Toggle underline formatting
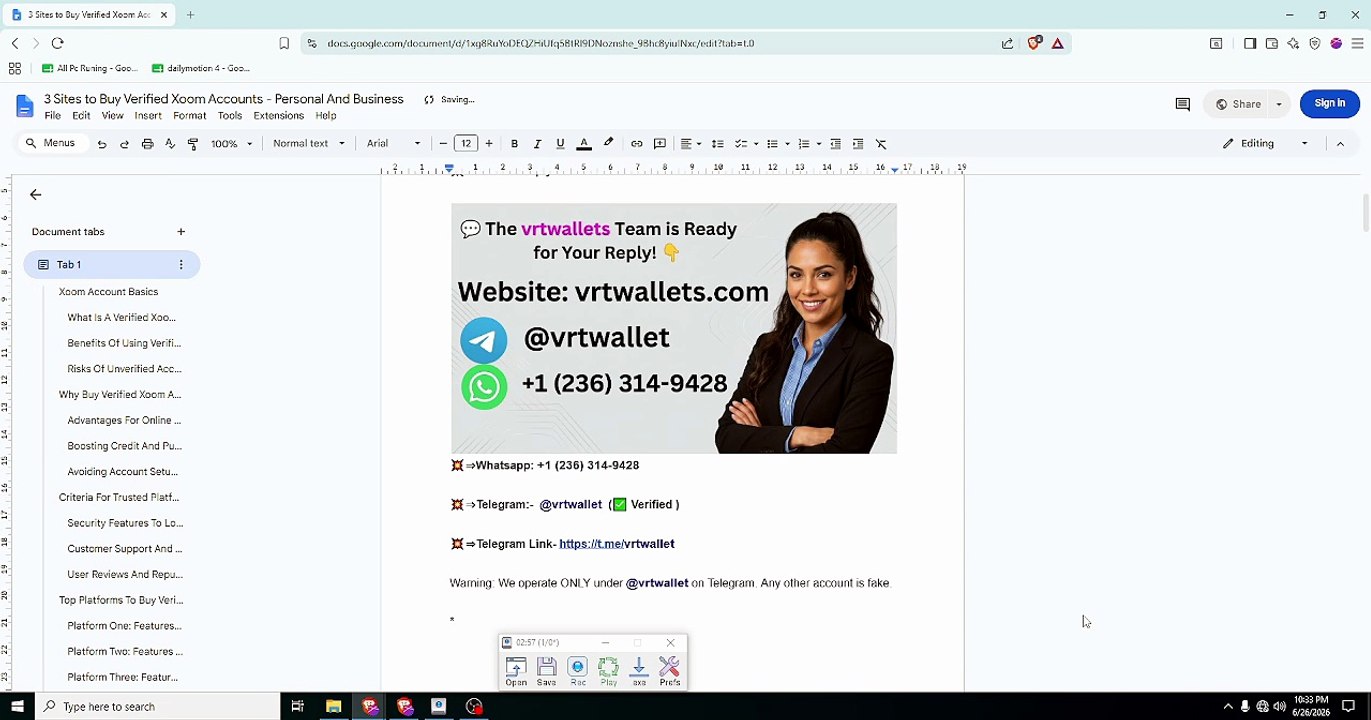 point(560,144)
